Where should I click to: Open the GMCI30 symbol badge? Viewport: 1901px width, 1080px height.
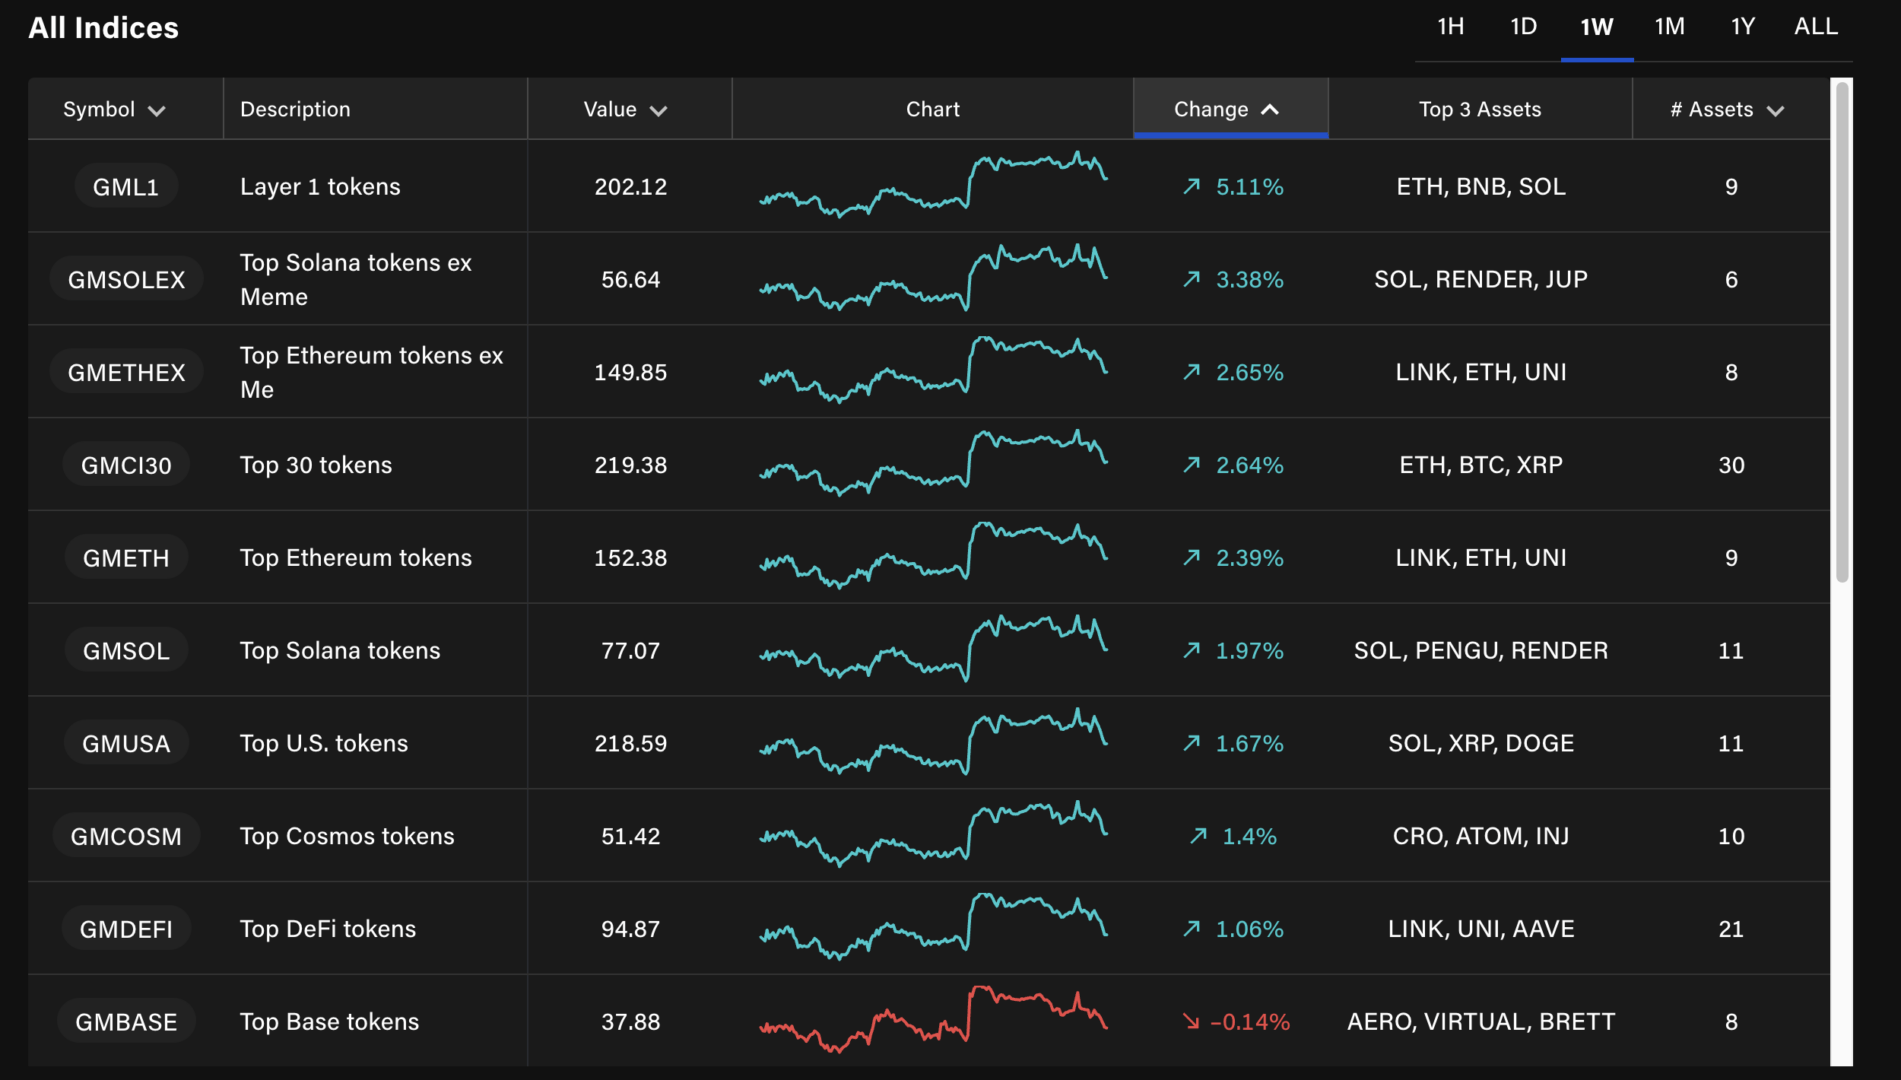126,466
